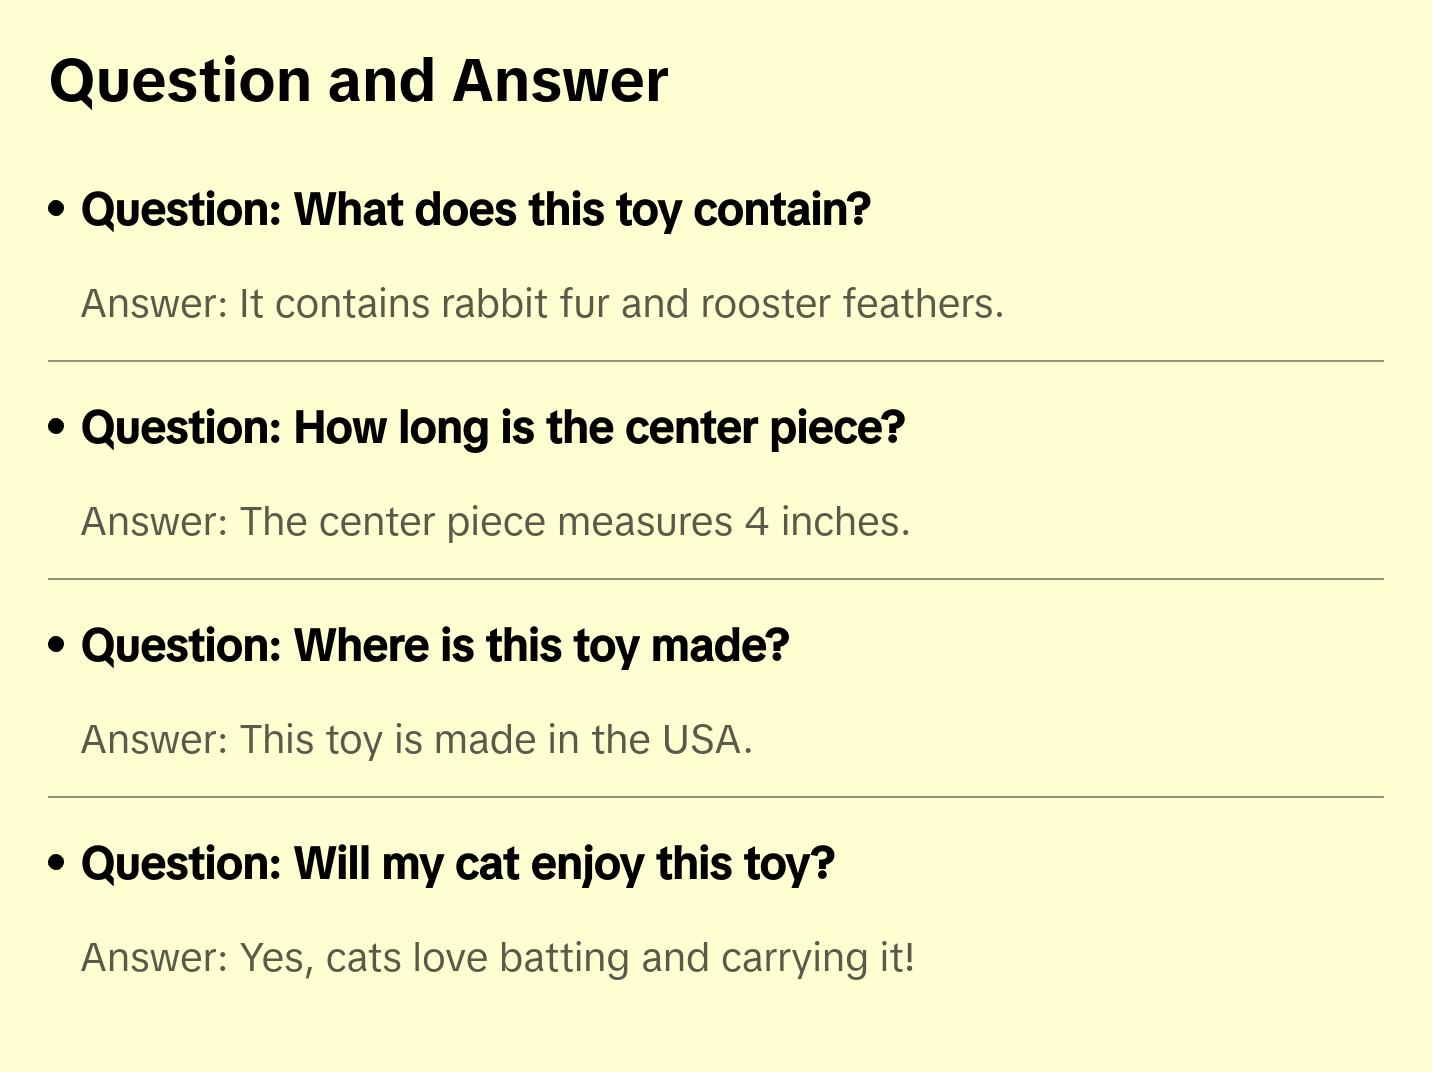Click the answer about cats batting and carrying
The height and width of the screenshot is (1072, 1432).
point(498,958)
